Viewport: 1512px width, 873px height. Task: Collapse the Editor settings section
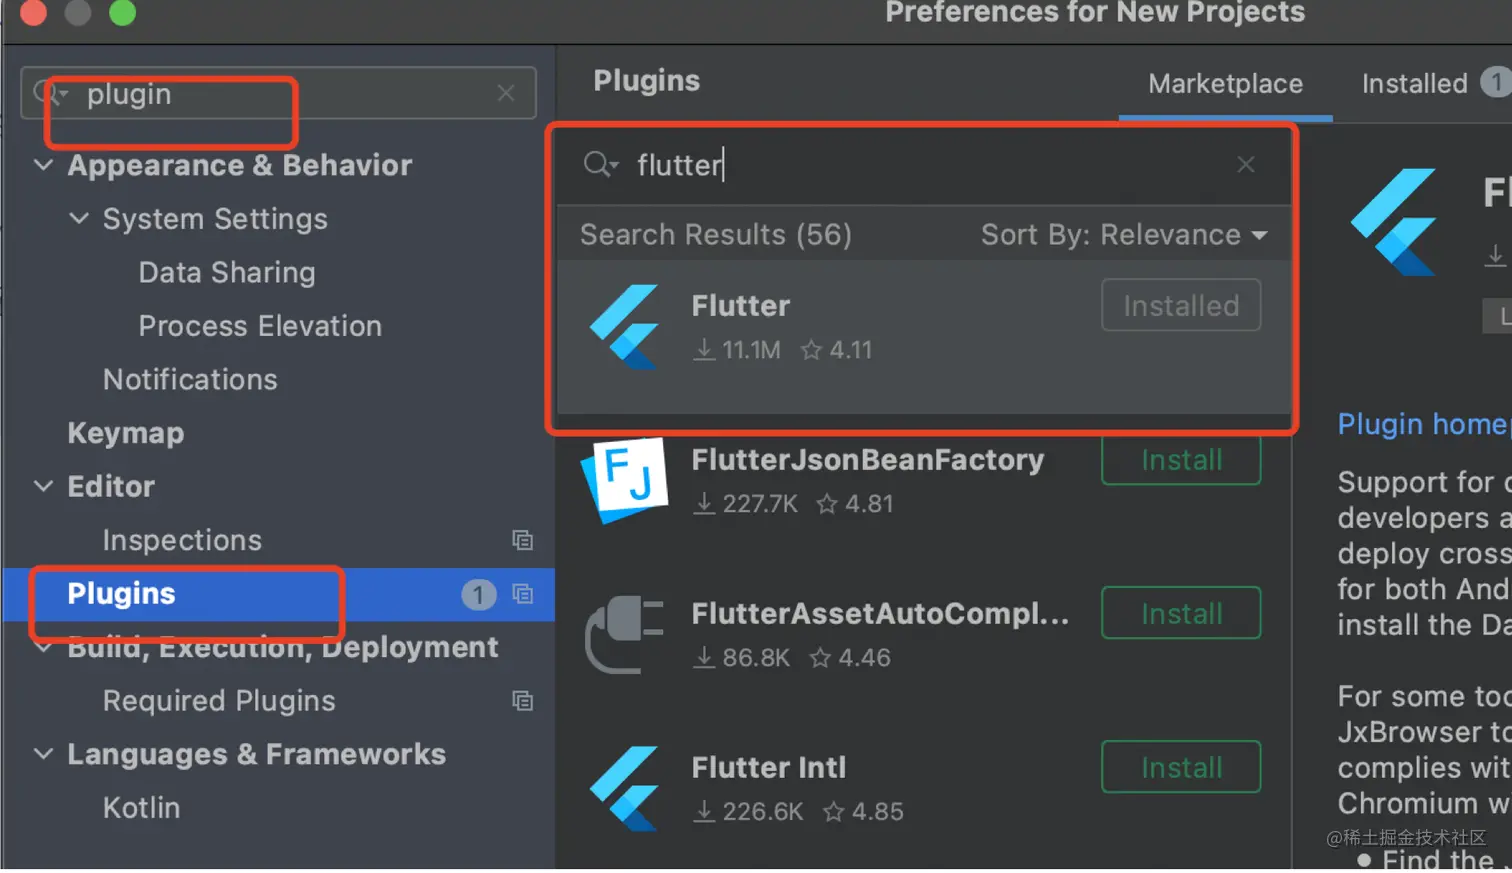tap(44, 486)
